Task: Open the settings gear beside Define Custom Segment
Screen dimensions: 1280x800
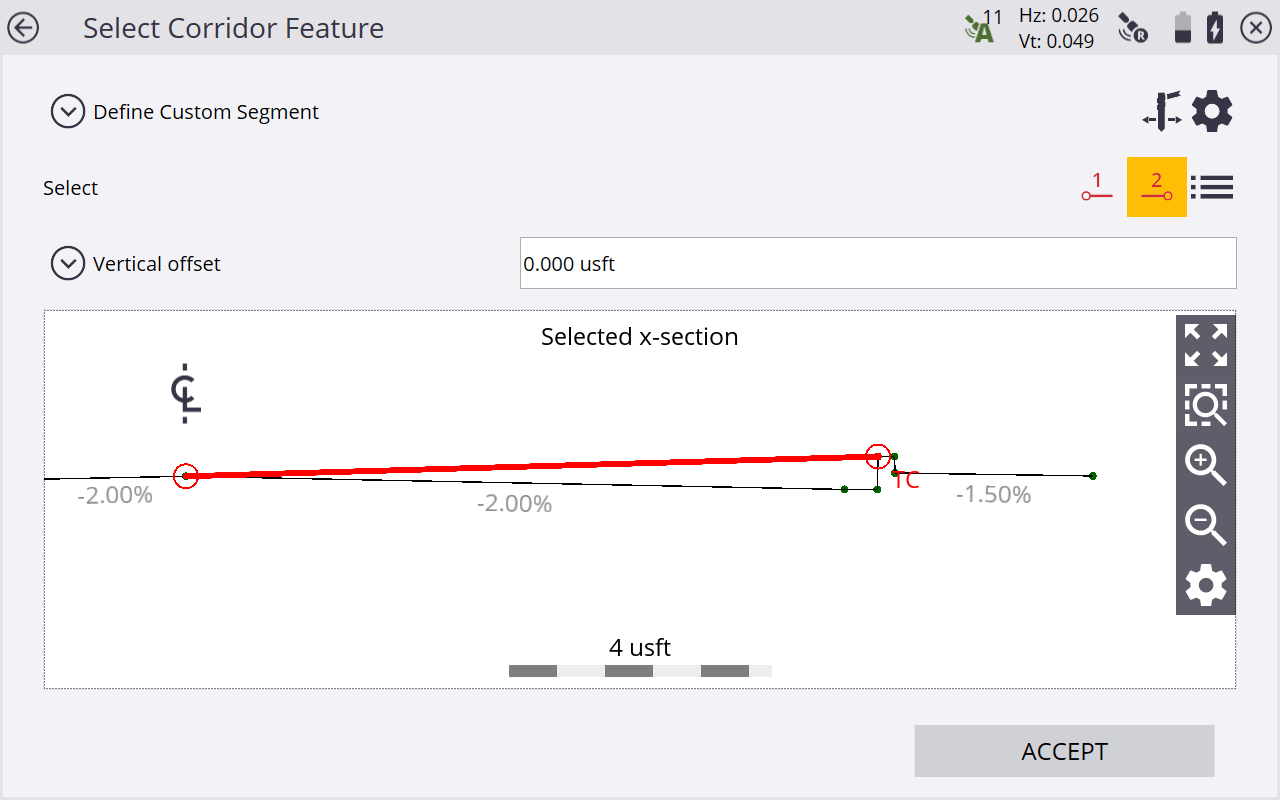Action: click(x=1212, y=111)
